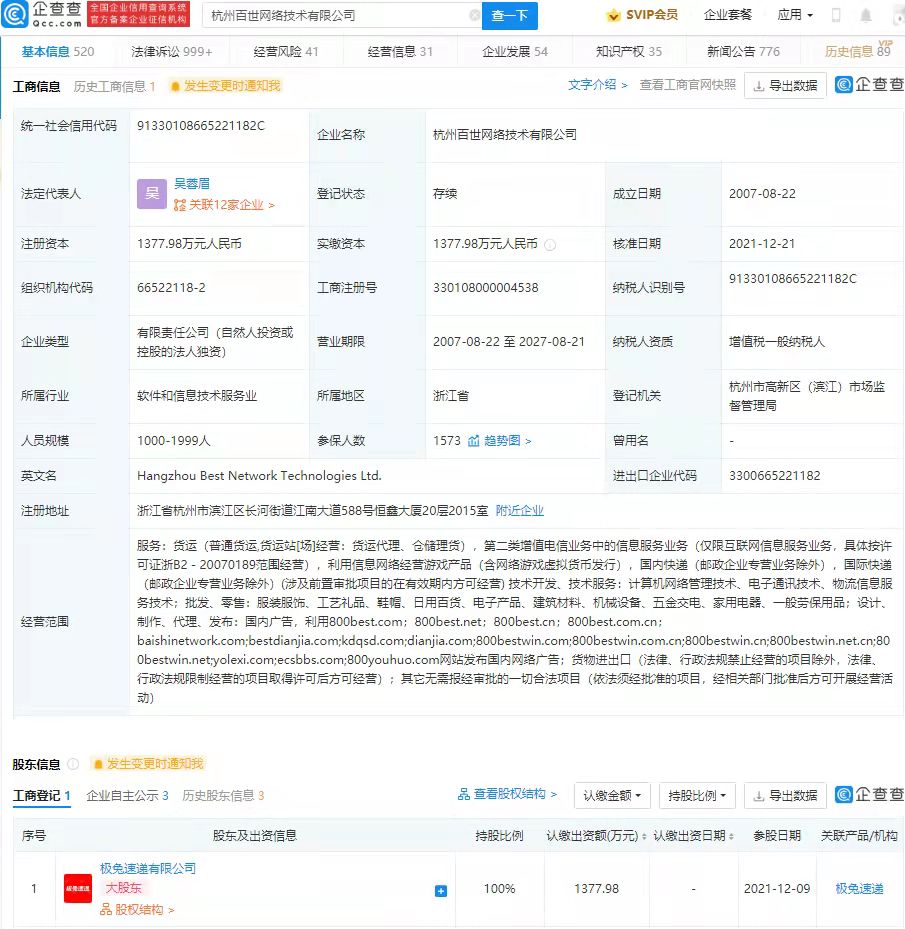905x929 pixels.
Task: Click the purple 吴 avatar icon
Action: pyautogui.click(x=152, y=194)
